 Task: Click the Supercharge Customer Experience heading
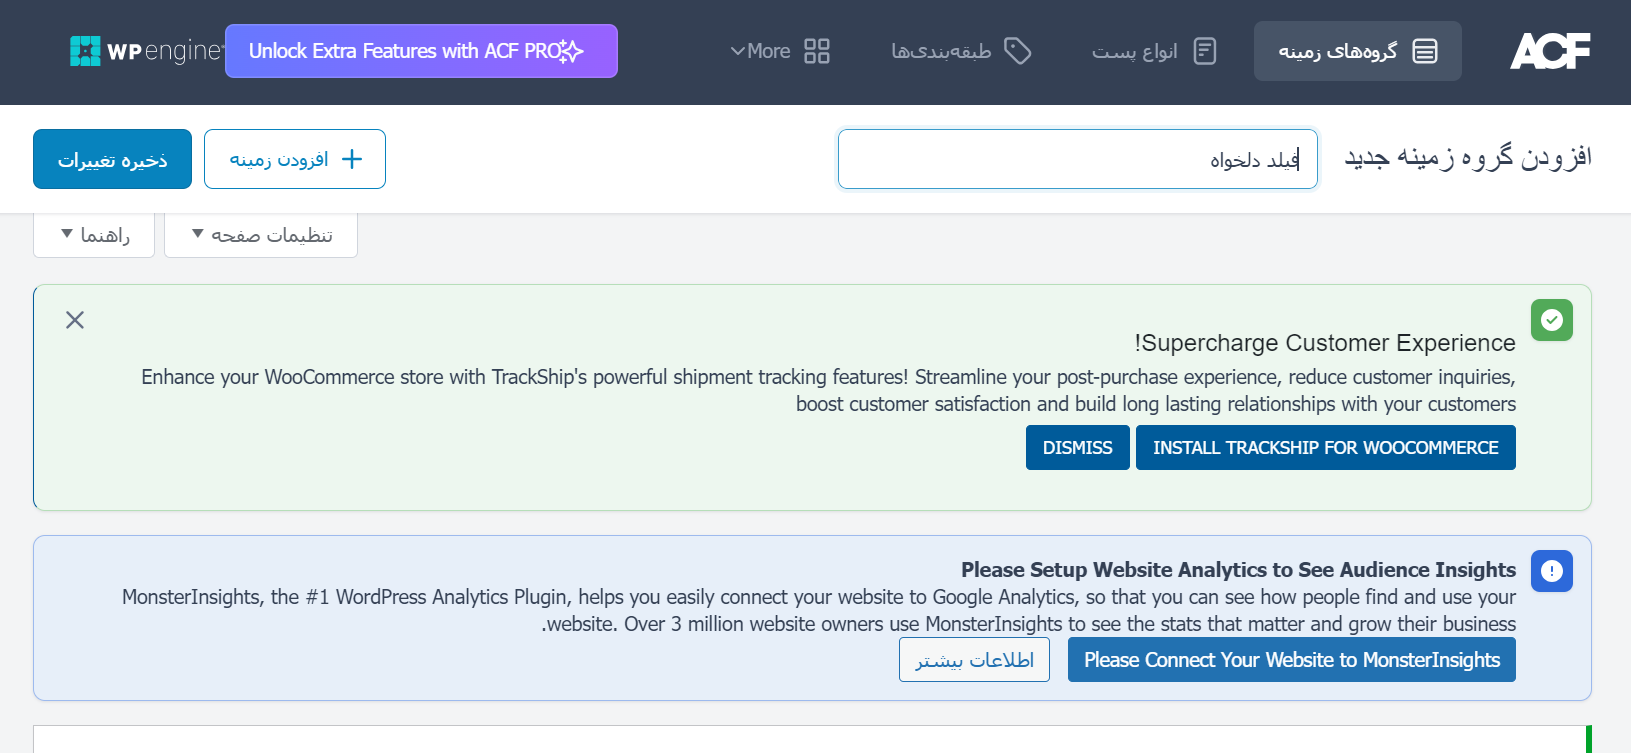click(x=1325, y=343)
